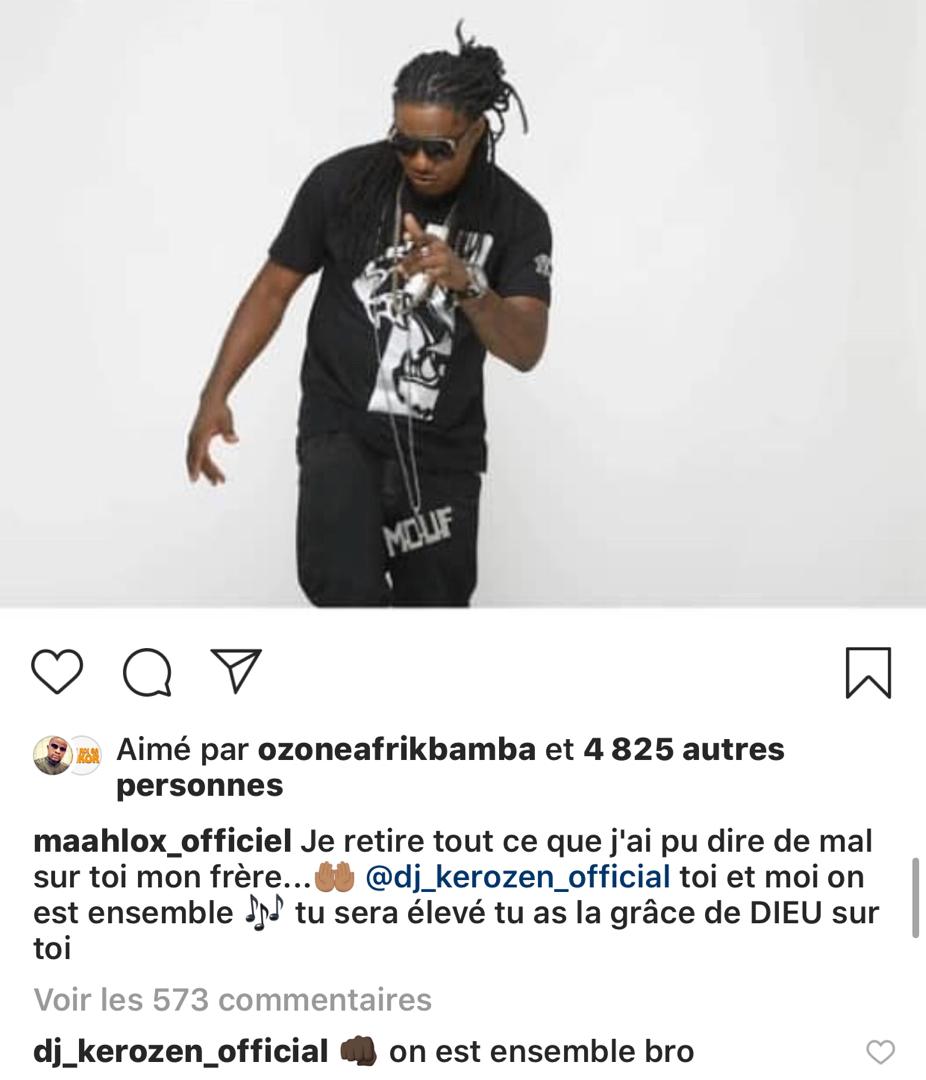Save the post with the bookmark icon
The image size is (926, 1080).
coord(868,673)
